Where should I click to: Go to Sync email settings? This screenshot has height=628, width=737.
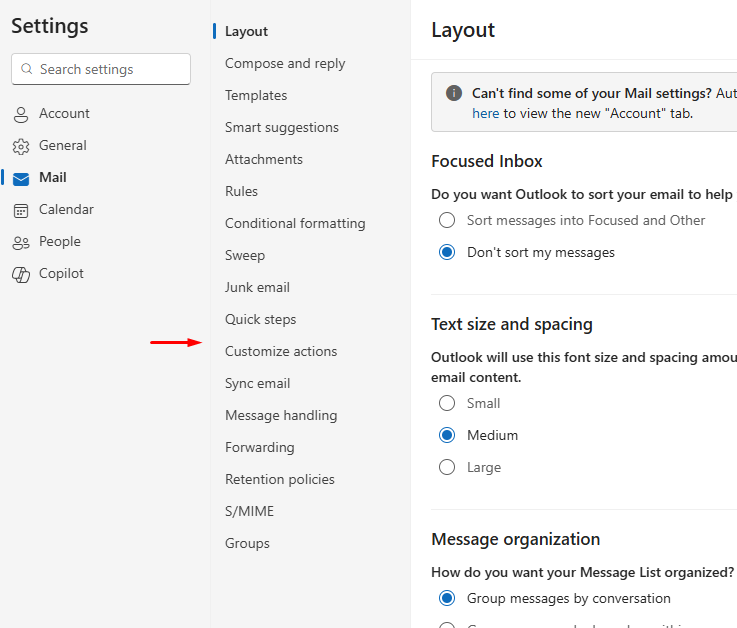coord(258,383)
